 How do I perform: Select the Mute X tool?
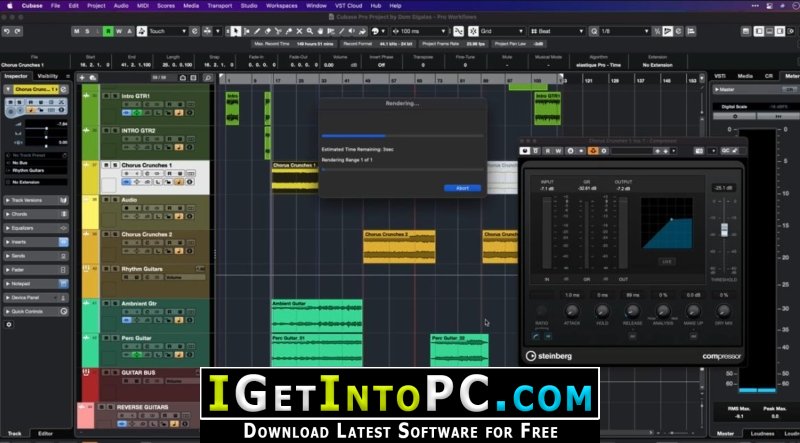[299, 31]
